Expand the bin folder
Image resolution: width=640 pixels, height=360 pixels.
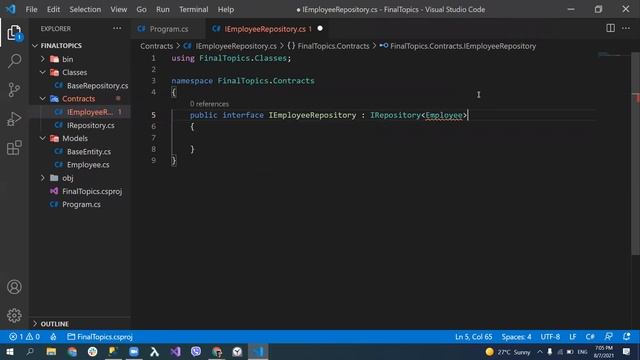pyautogui.click(x=43, y=59)
